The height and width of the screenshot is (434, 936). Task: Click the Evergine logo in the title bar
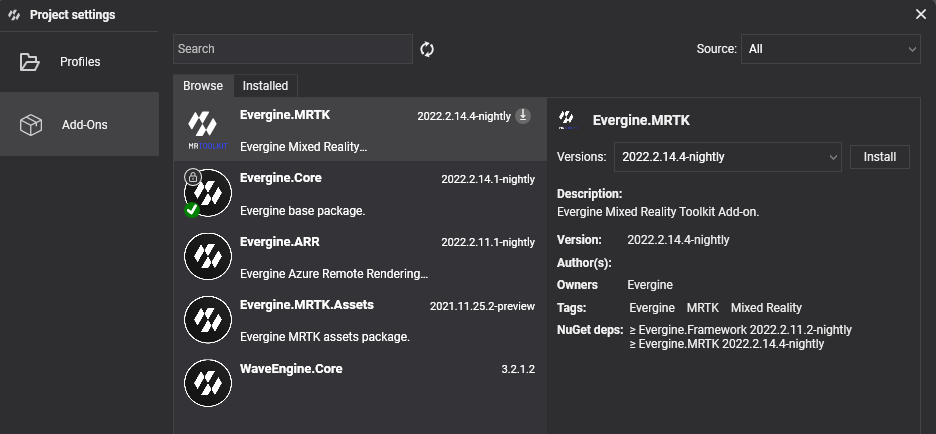pyautogui.click(x=14, y=15)
